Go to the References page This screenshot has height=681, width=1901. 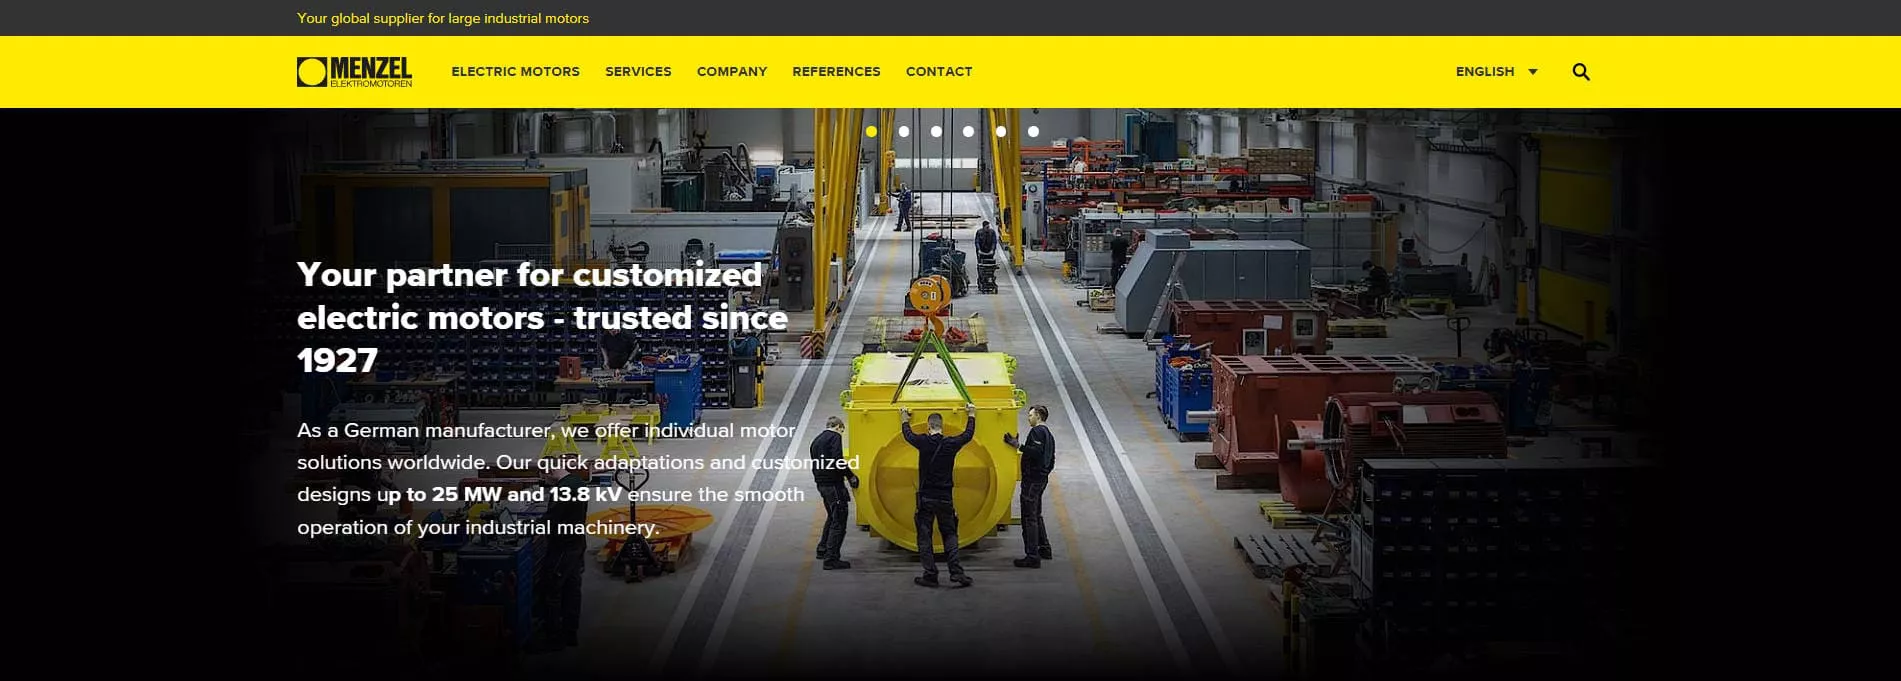836,72
